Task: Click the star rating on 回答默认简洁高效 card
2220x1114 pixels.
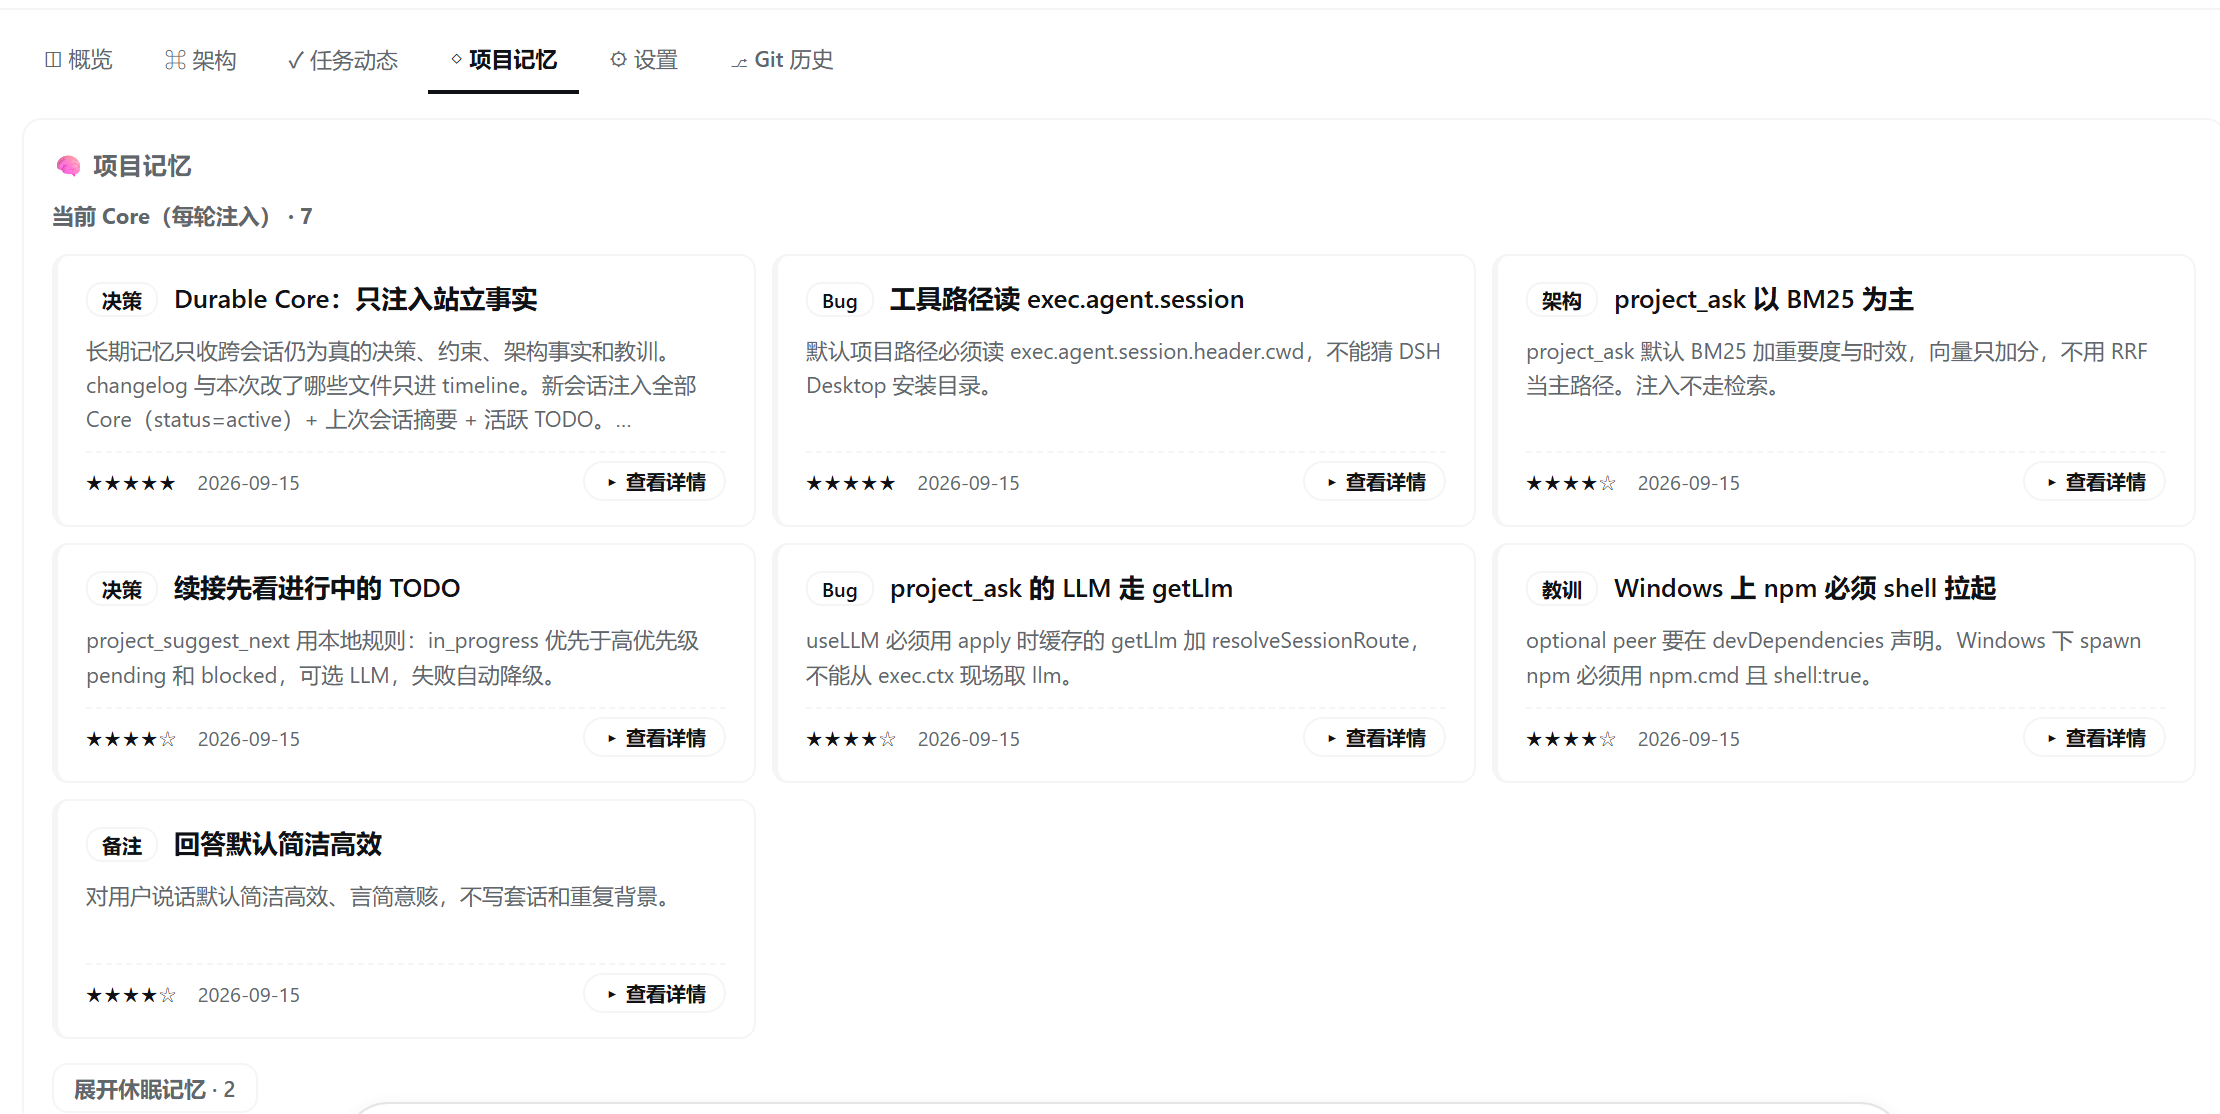Action: point(131,995)
